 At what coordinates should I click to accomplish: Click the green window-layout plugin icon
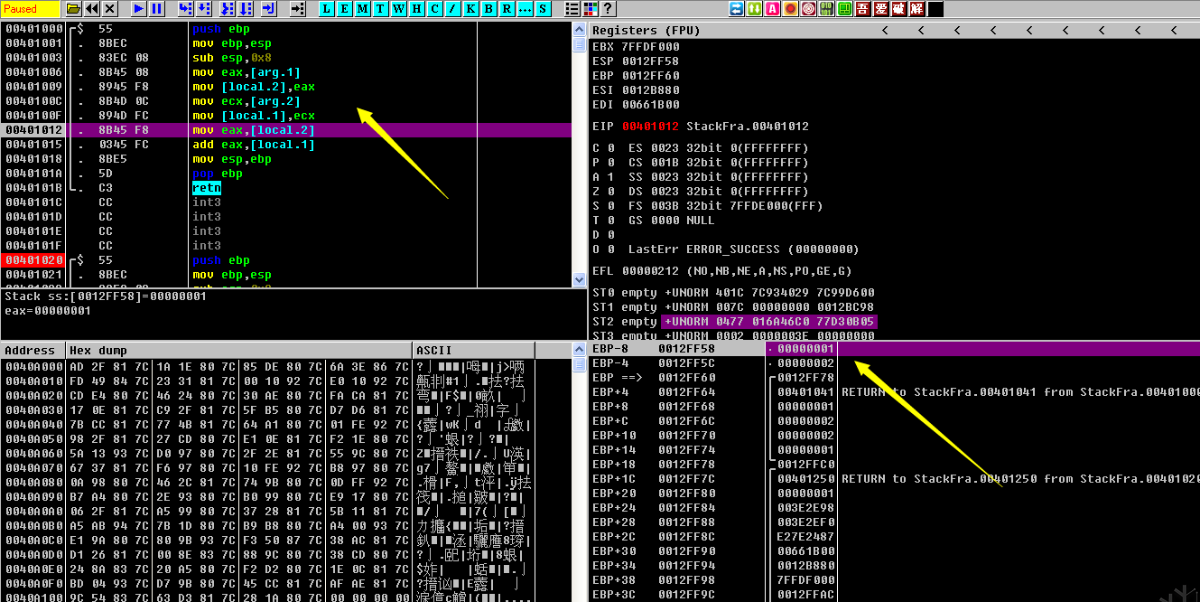844,9
